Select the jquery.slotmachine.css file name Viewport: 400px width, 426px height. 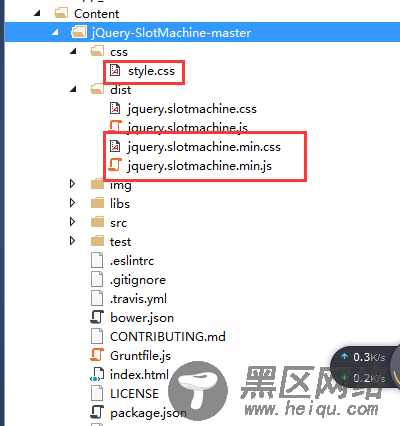[192, 109]
